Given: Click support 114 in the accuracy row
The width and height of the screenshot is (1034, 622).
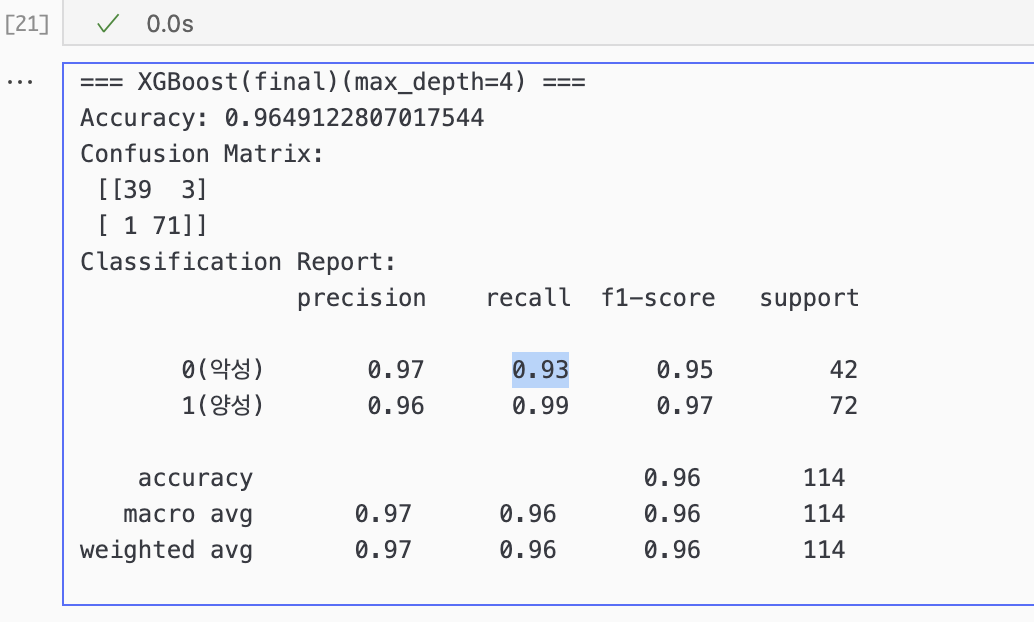Looking at the screenshot, I should pyautogui.click(x=824, y=478).
